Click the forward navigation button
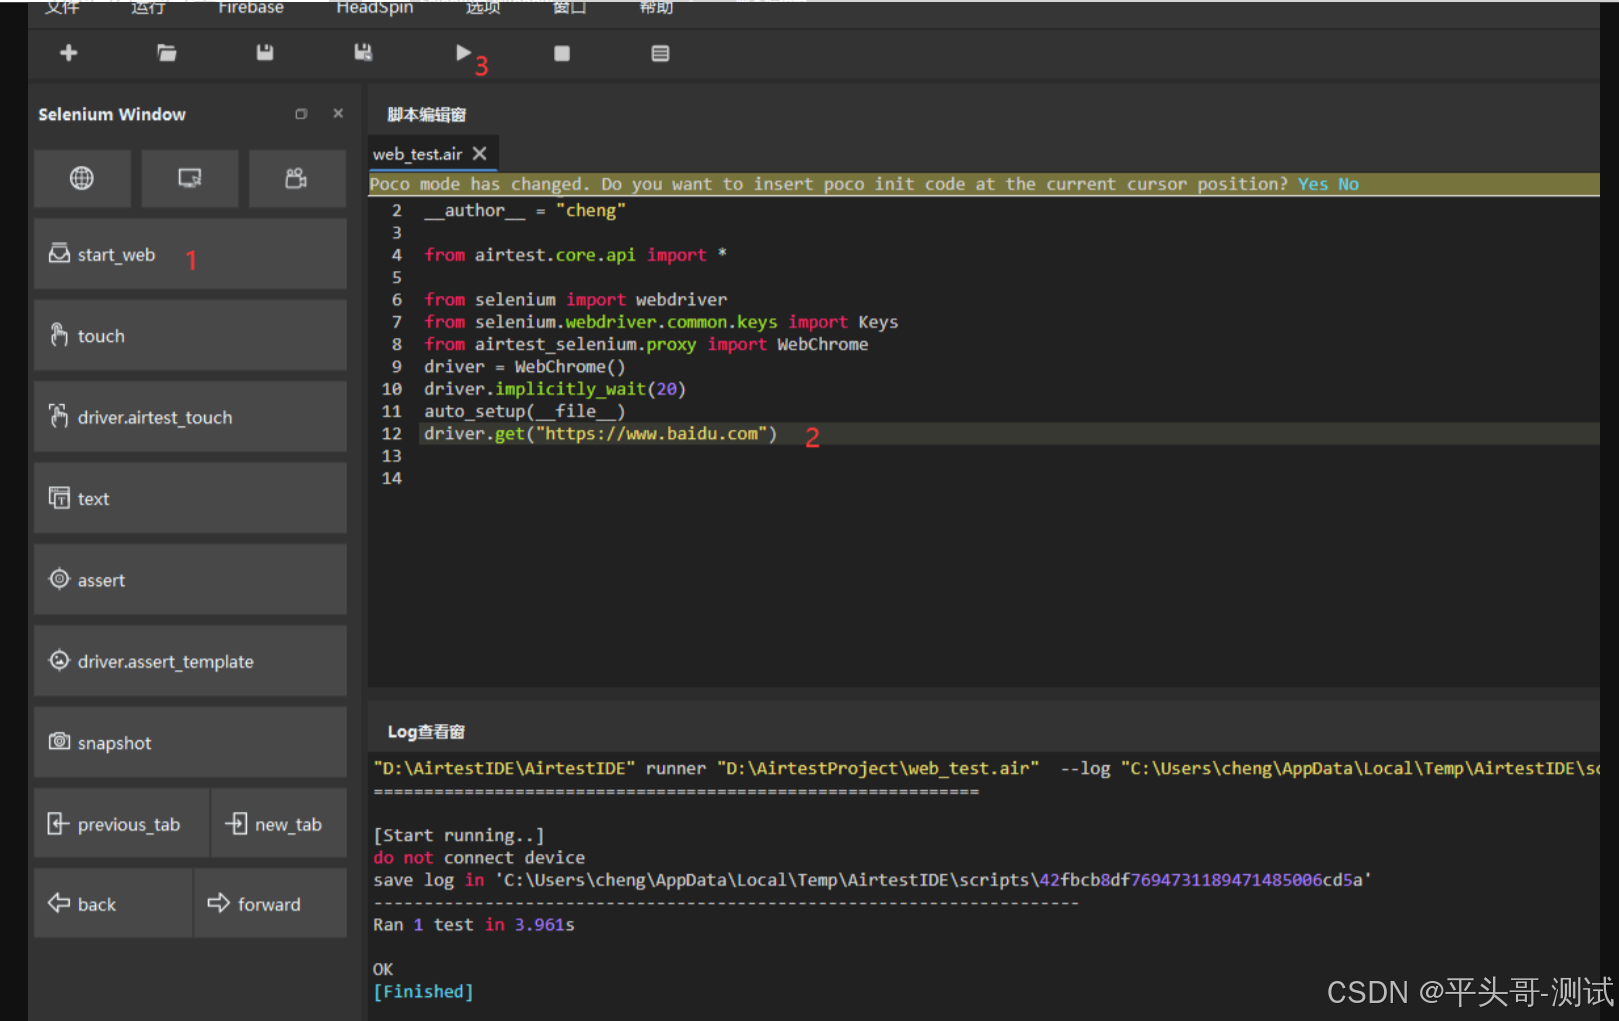 [x=270, y=903]
